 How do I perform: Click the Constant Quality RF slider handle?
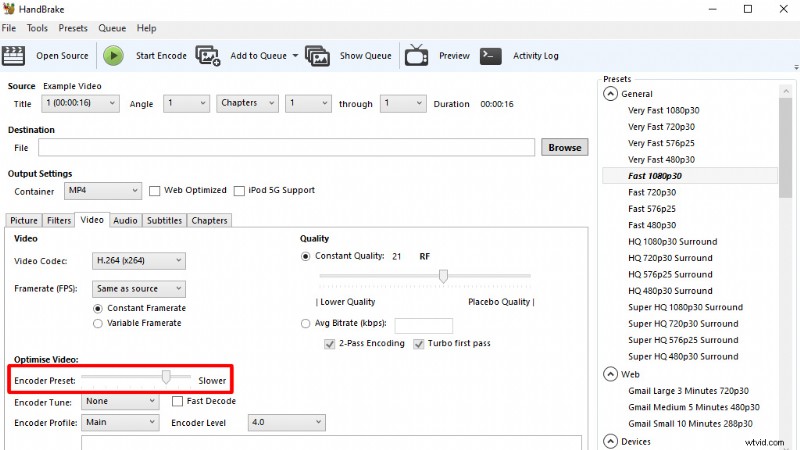pos(443,276)
